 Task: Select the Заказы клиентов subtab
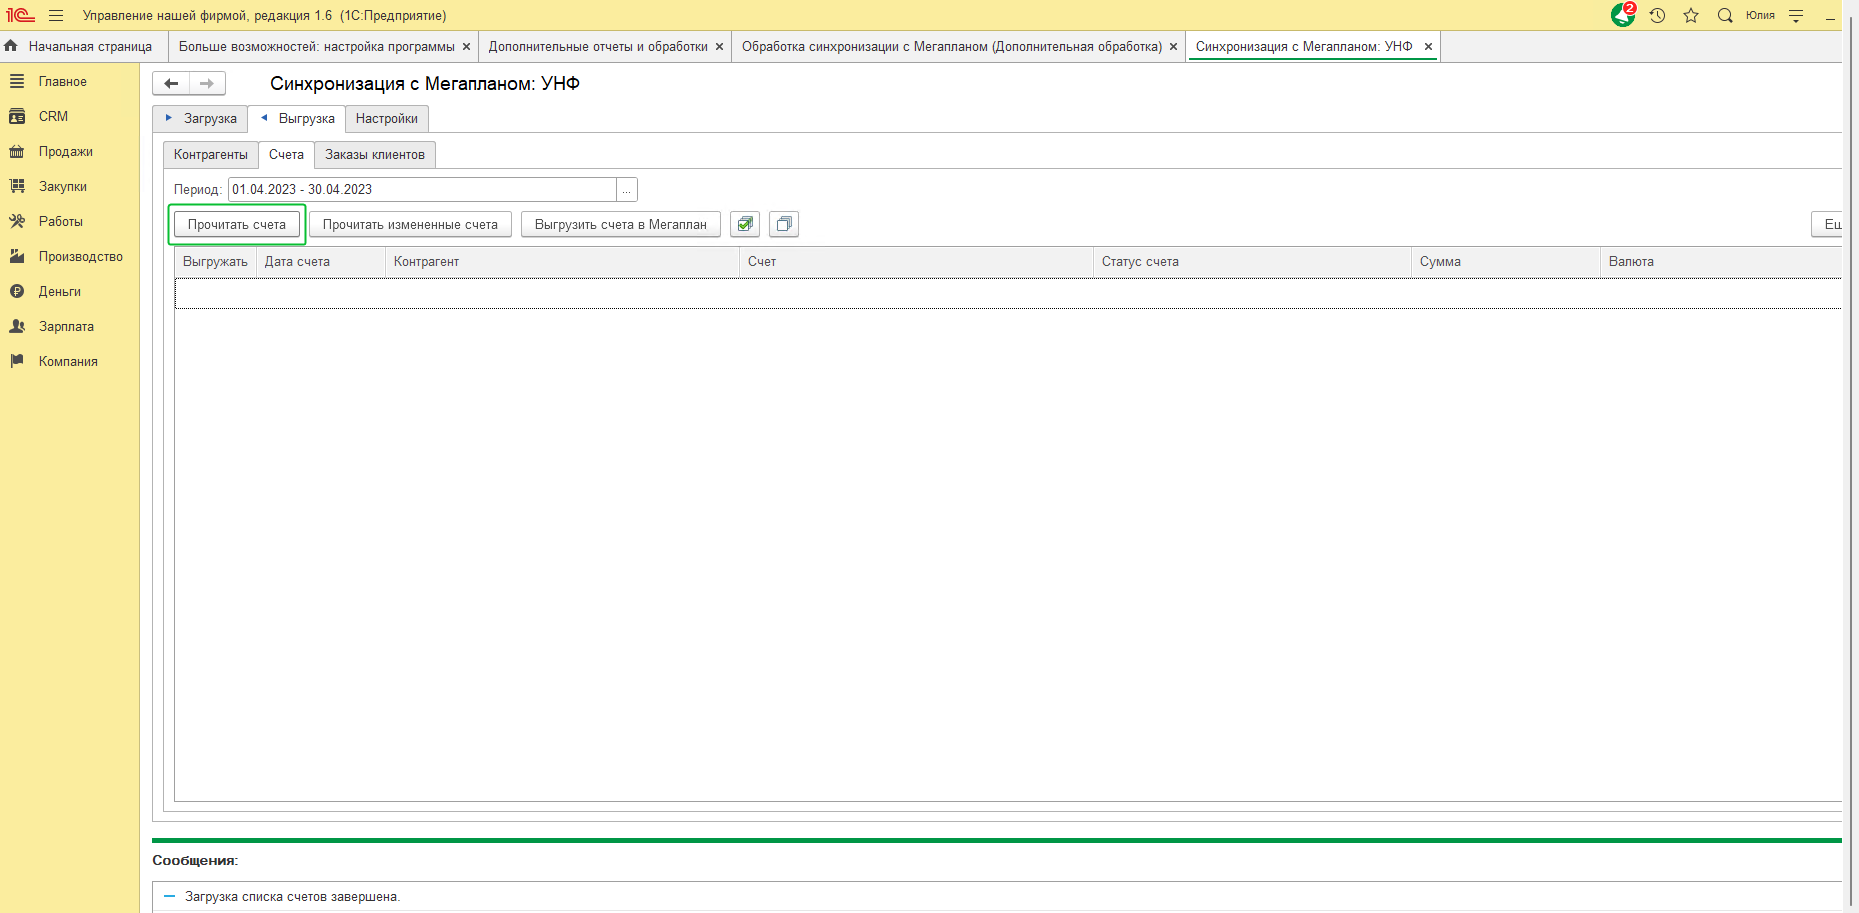(375, 154)
